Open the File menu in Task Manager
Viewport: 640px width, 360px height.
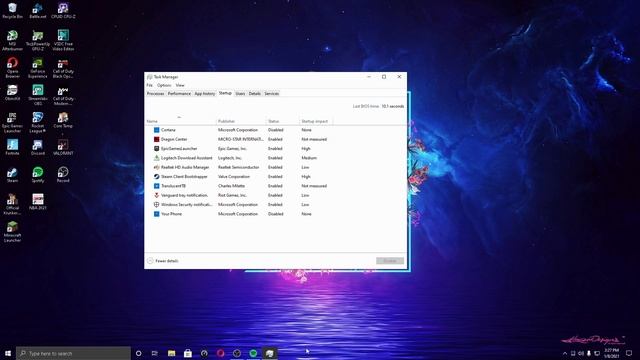coord(149,85)
